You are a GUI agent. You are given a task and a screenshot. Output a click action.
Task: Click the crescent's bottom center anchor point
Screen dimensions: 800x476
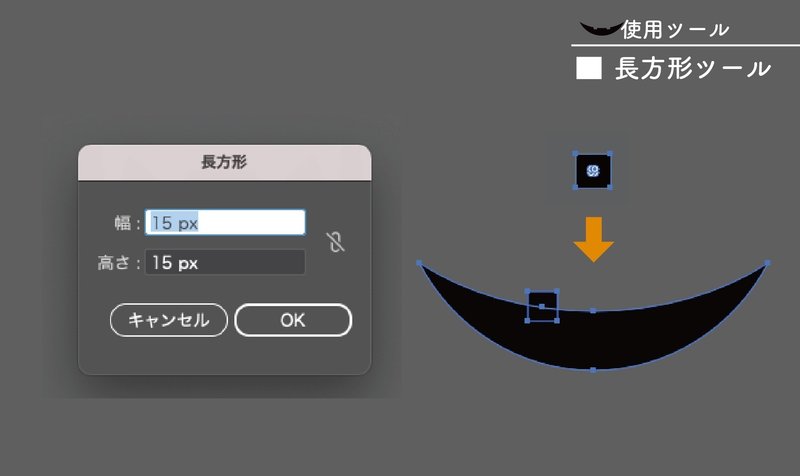click(x=593, y=370)
